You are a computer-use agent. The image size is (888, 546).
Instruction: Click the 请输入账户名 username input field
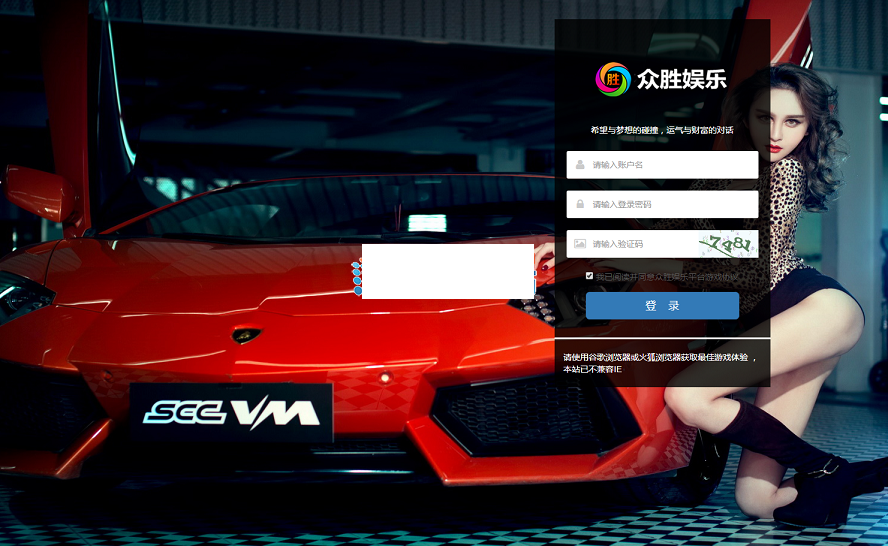670,165
